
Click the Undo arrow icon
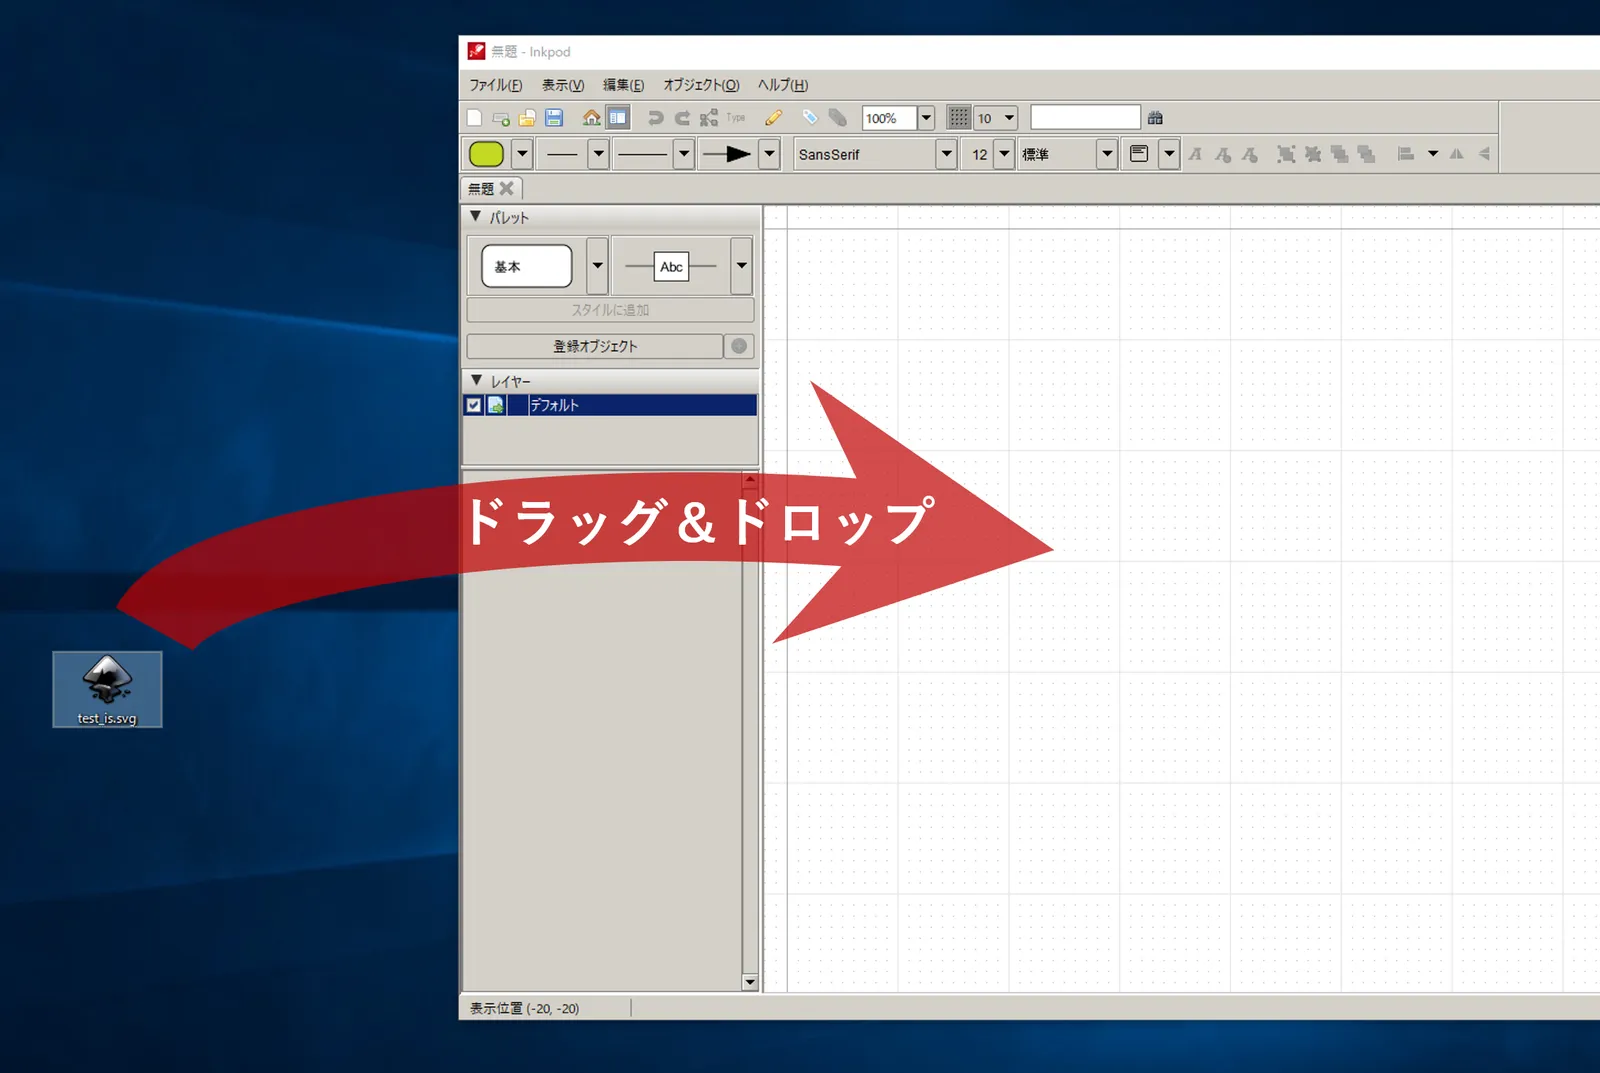[655, 118]
